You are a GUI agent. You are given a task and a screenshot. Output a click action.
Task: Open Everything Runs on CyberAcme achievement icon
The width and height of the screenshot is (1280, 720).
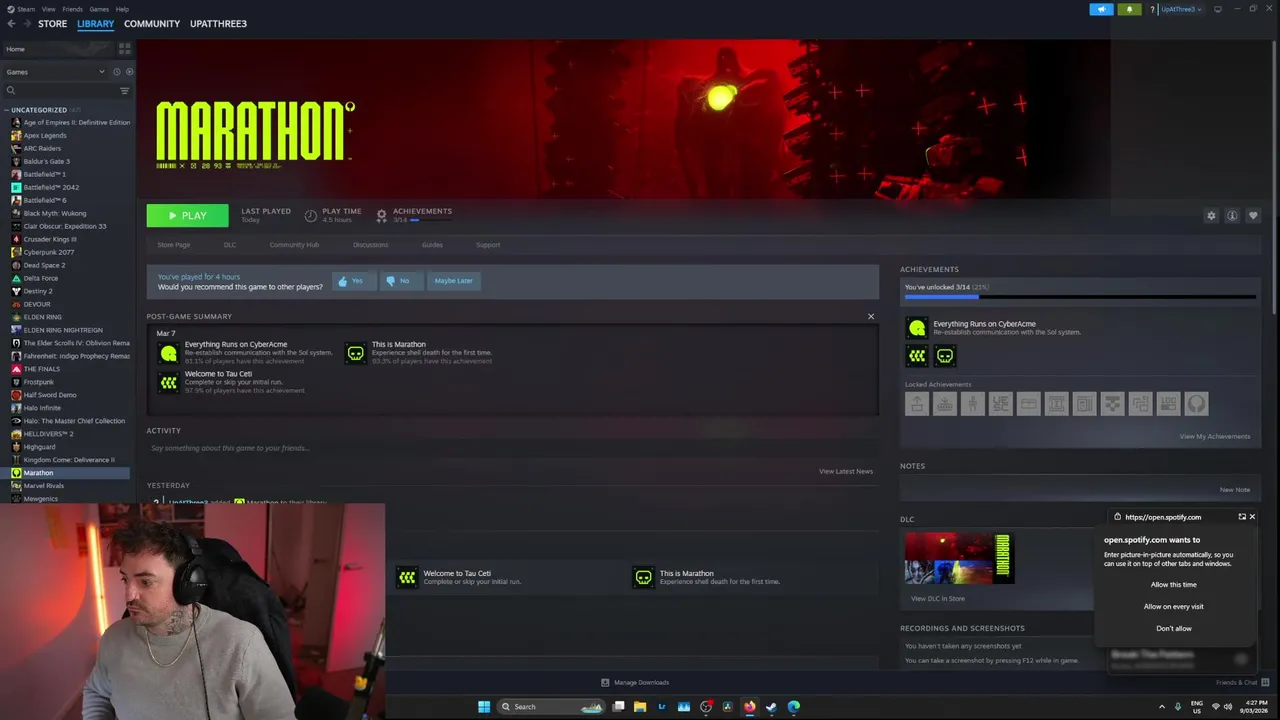(x=916, y=328)
